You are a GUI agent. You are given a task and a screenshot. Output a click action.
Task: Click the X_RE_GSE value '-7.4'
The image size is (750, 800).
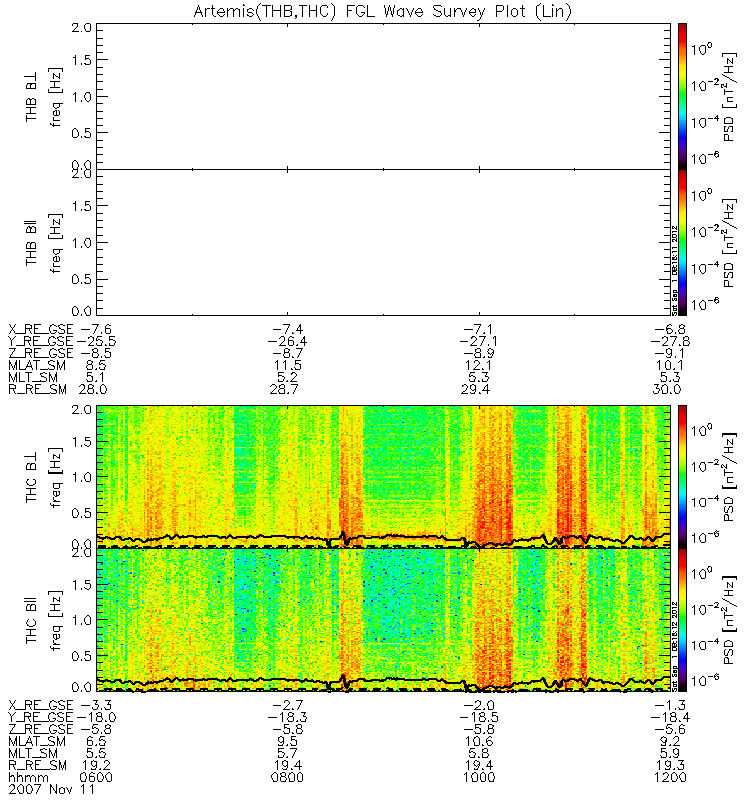tap(287, 329)
